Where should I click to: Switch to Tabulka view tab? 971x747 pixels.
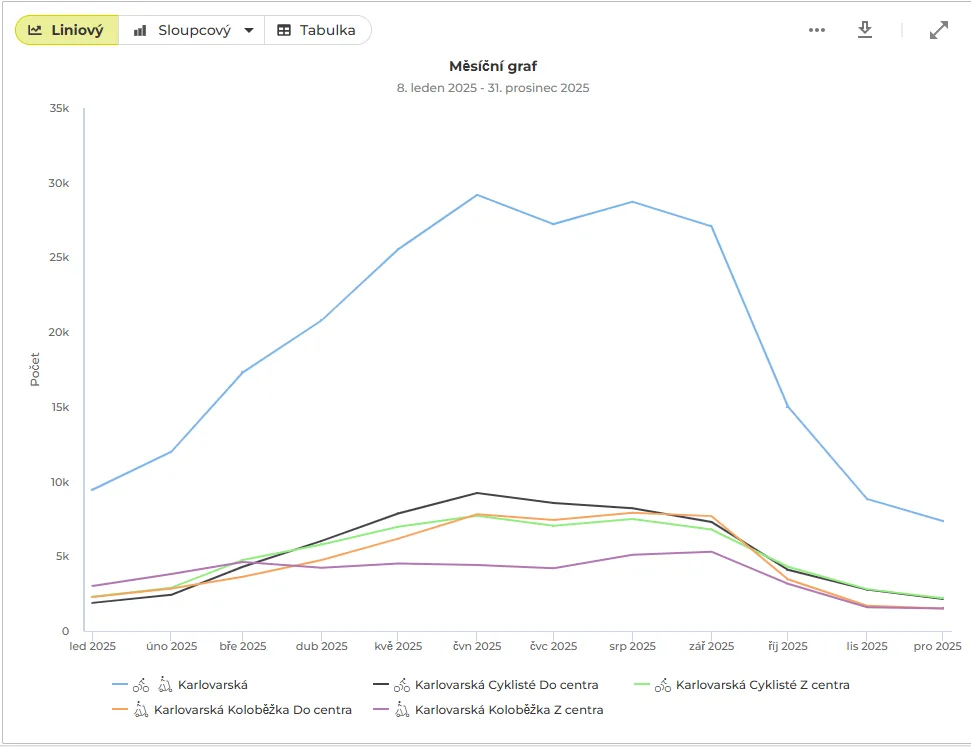[x=317, y=30]
